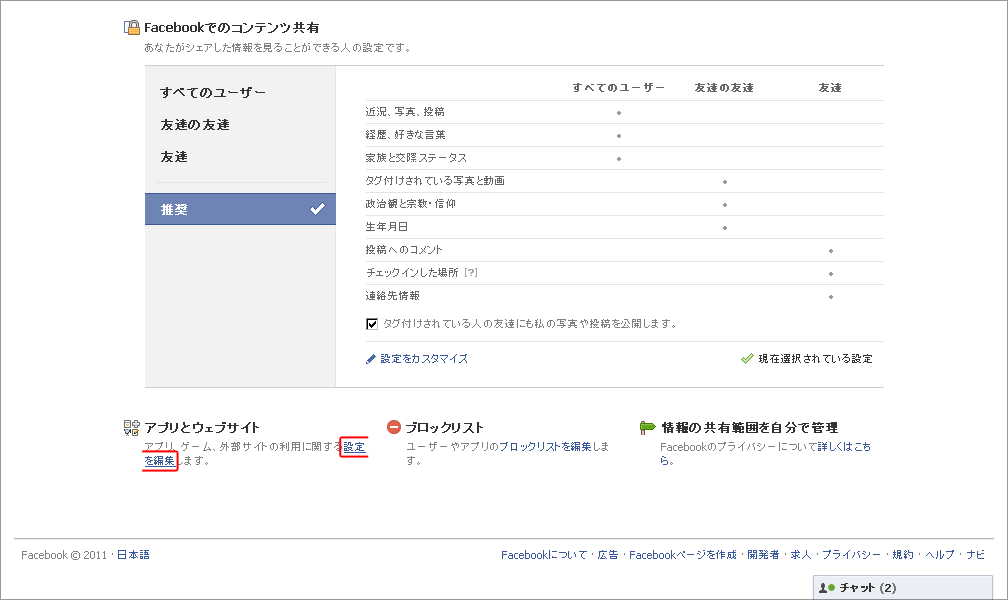Click the 家族と交際ステータス row label
The width and height of the screenshot is (1008, 600).
(417, 158)
